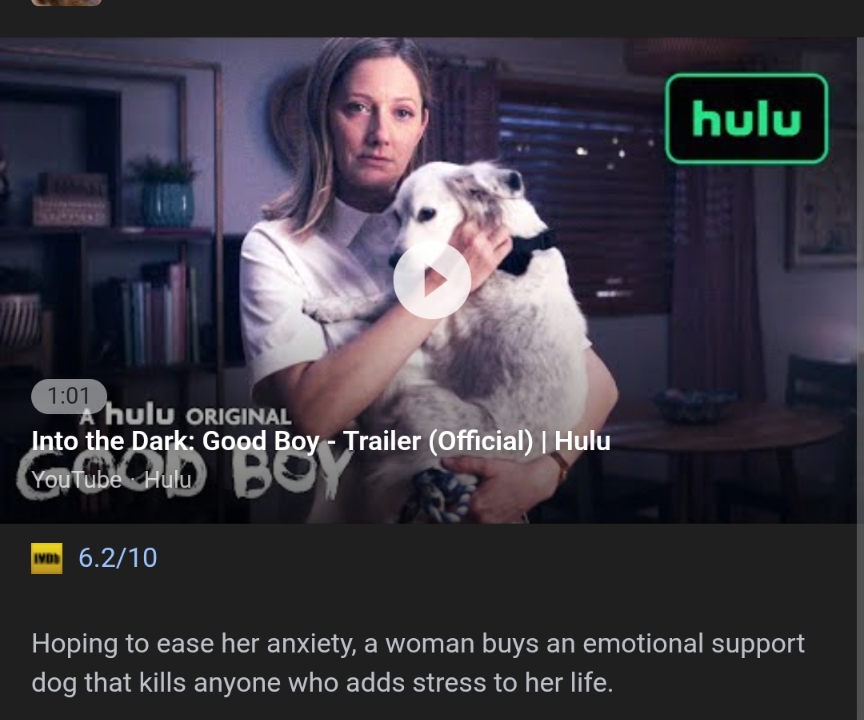The width and height of the screenshot is (864, 720).
Task: Click the 1:01 video duration badge
Action: pos(69,396)
